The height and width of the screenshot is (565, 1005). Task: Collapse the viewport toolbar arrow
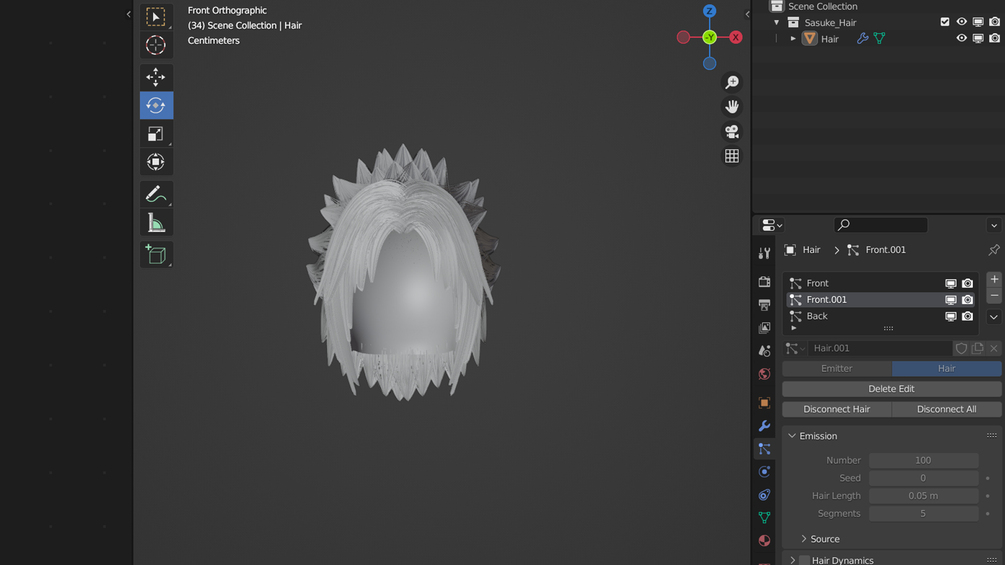tap(128, 14)
